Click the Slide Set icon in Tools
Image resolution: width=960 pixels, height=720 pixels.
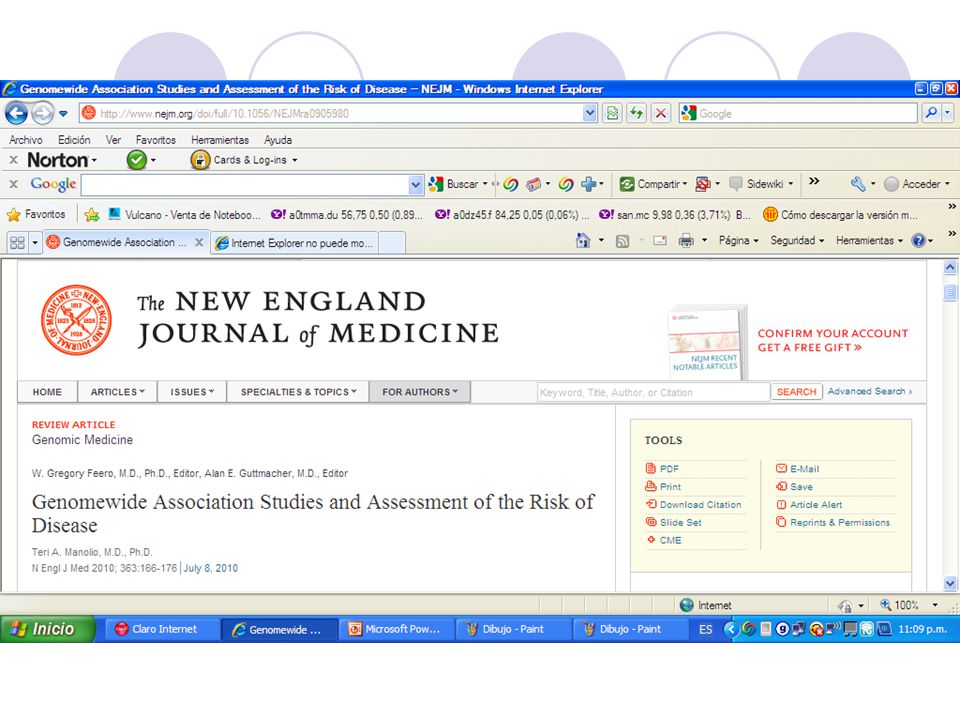point(651,522)
